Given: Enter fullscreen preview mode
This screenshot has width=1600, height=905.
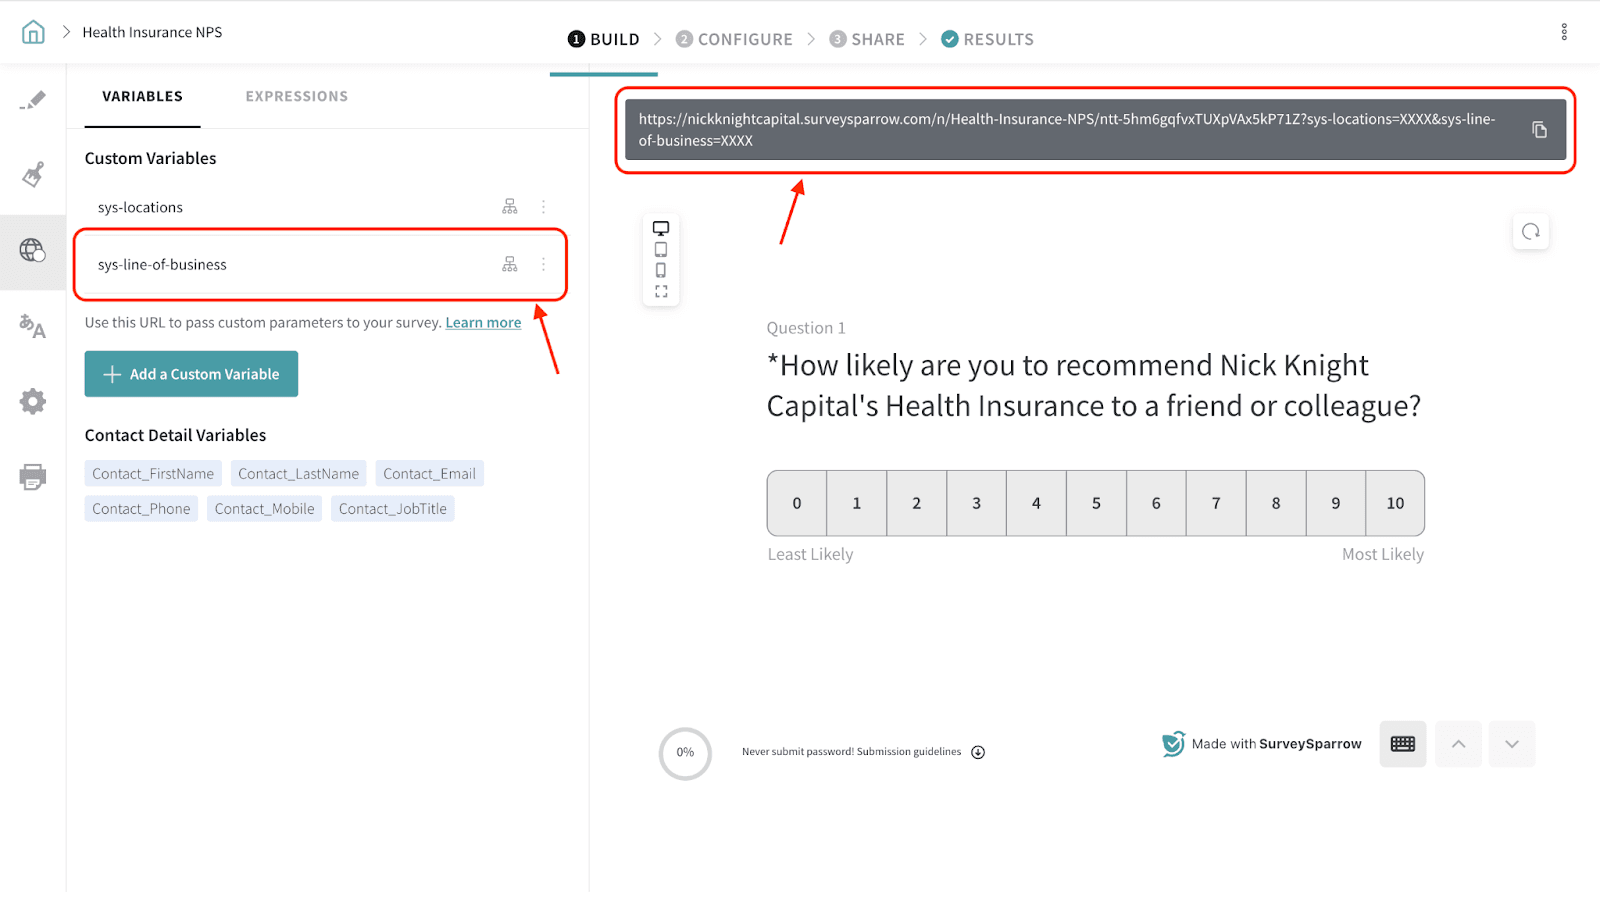Looking at the screenshot, I should pos(661,292).
